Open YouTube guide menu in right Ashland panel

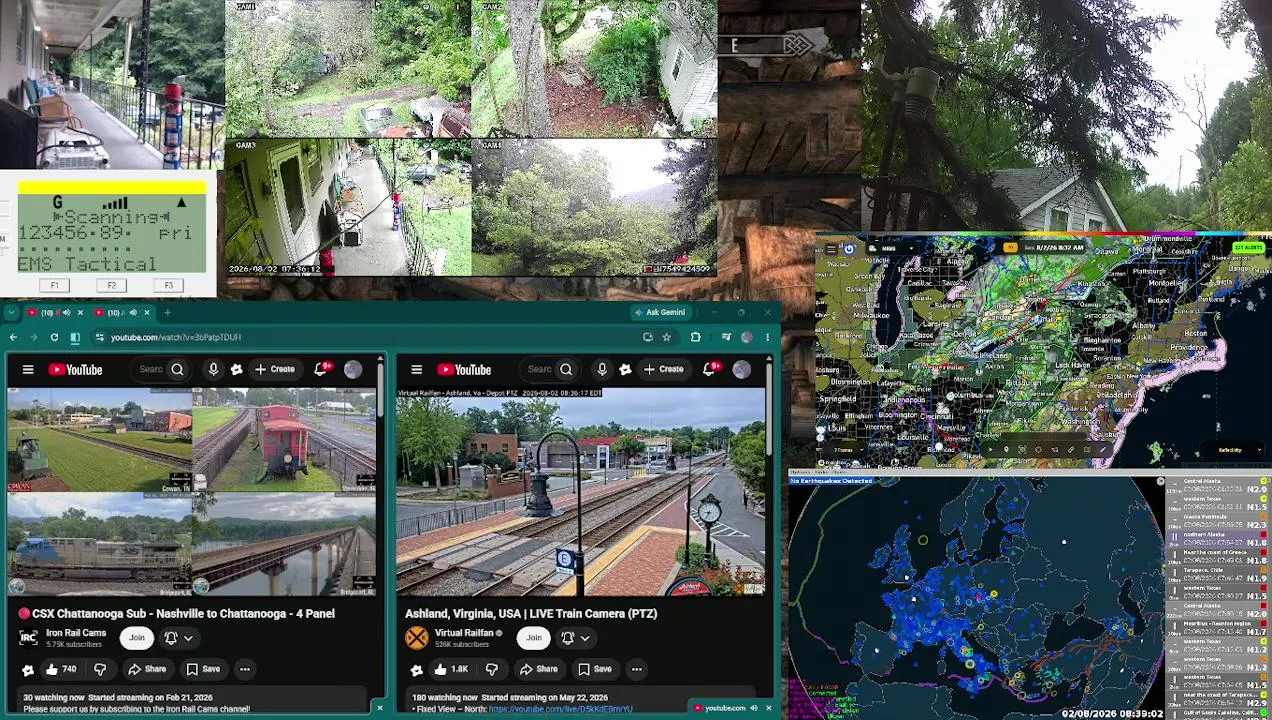click(x=416, y=370)
